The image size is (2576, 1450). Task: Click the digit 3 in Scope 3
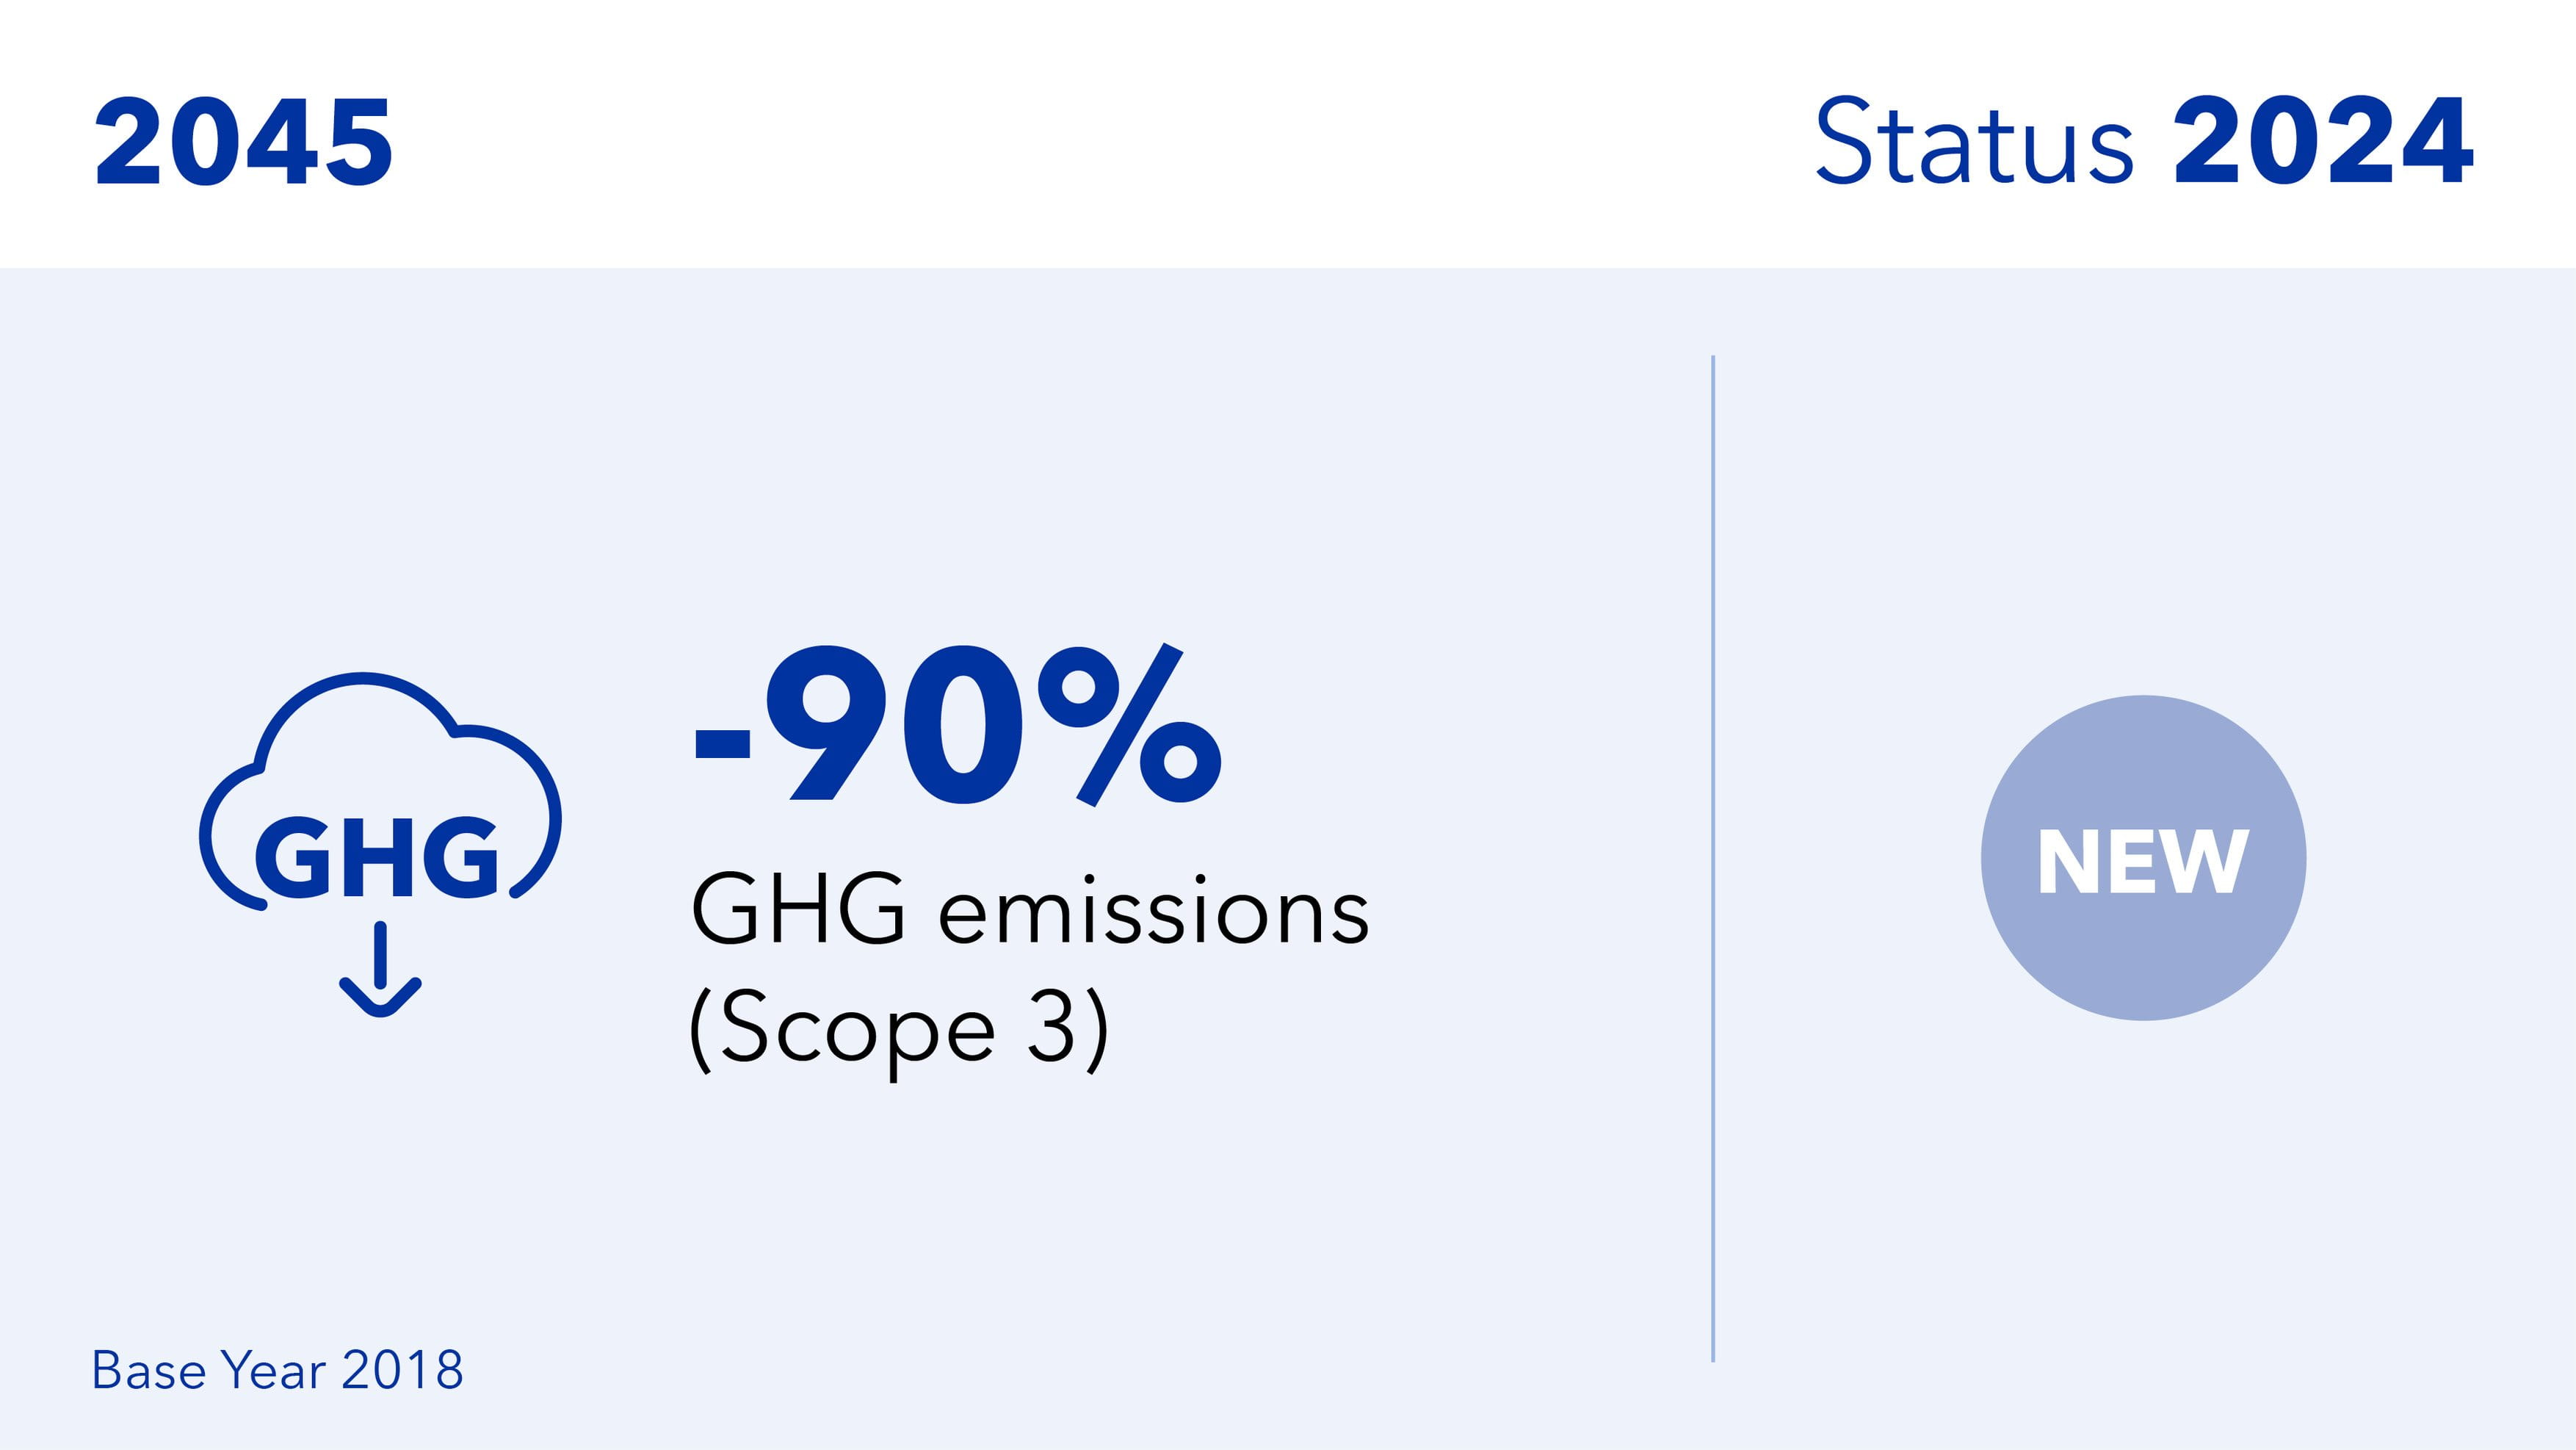[1051, 1026]
